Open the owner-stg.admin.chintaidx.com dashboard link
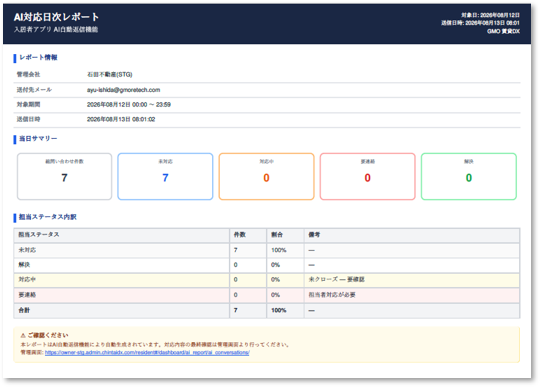 [147, 353]
